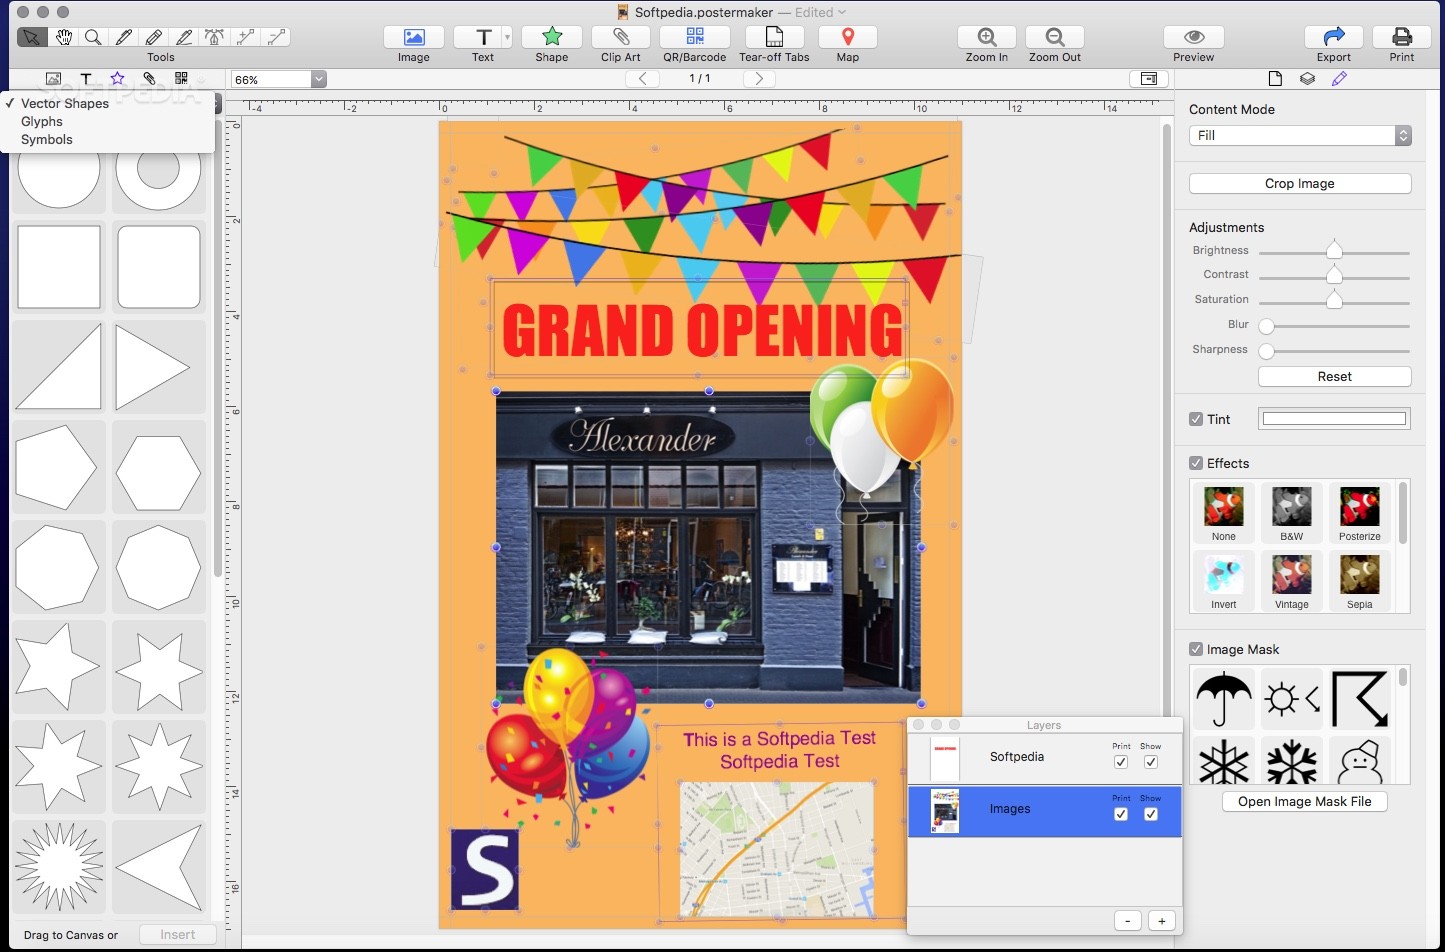Image resolution: width=1445 pixels, height=952 pixels.
Task: Open the Preview eye icon
Action: (1193, 37)
